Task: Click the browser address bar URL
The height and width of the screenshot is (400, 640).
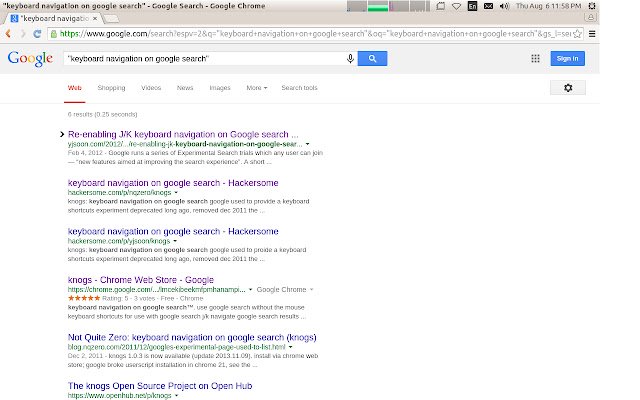Action: pyautogui.click(x=315, y=34)
